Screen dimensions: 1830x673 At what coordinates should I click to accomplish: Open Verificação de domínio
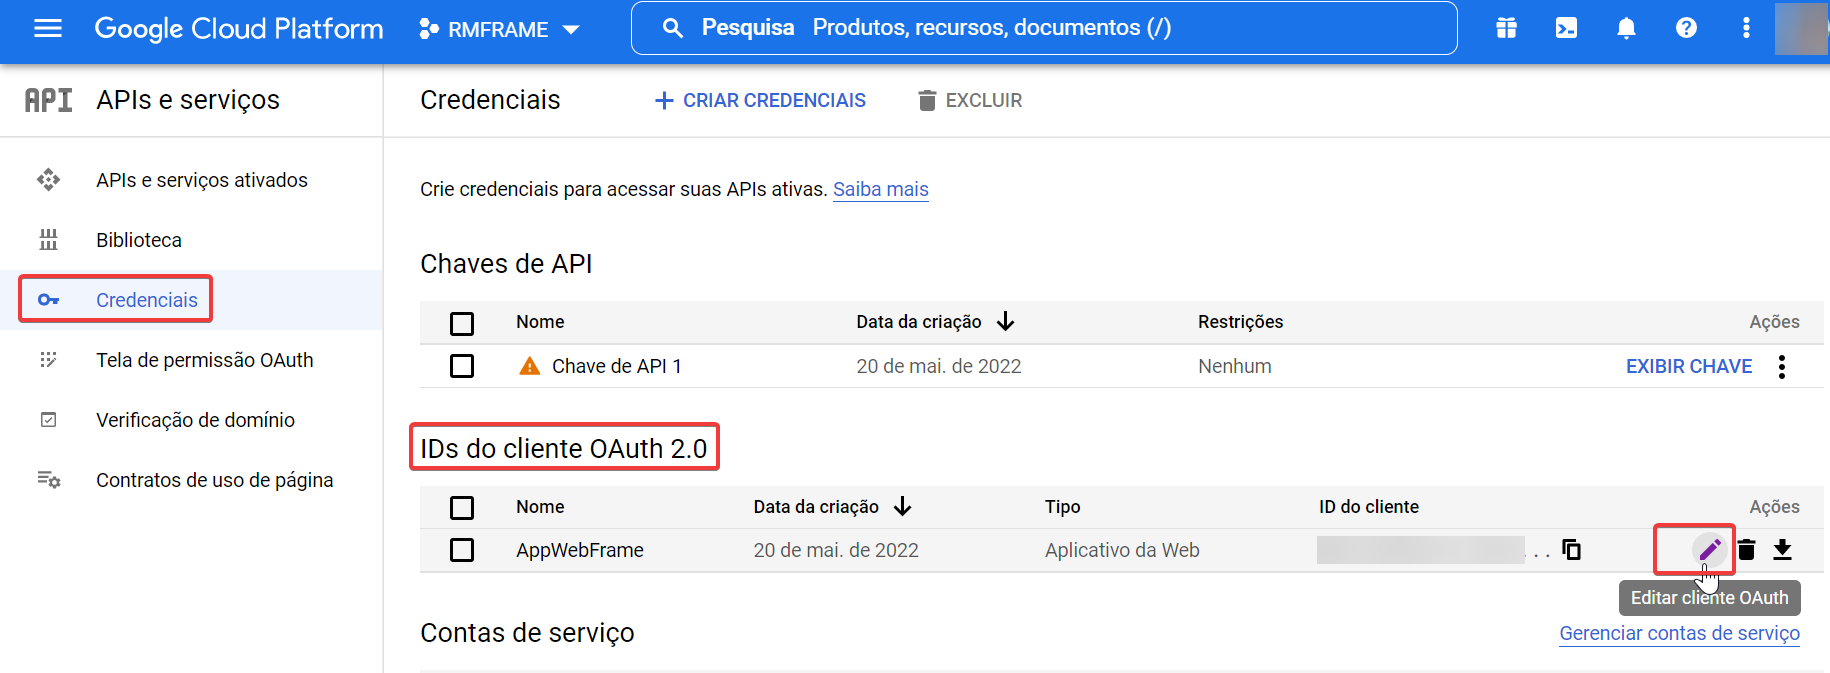(x=195, y=420)
